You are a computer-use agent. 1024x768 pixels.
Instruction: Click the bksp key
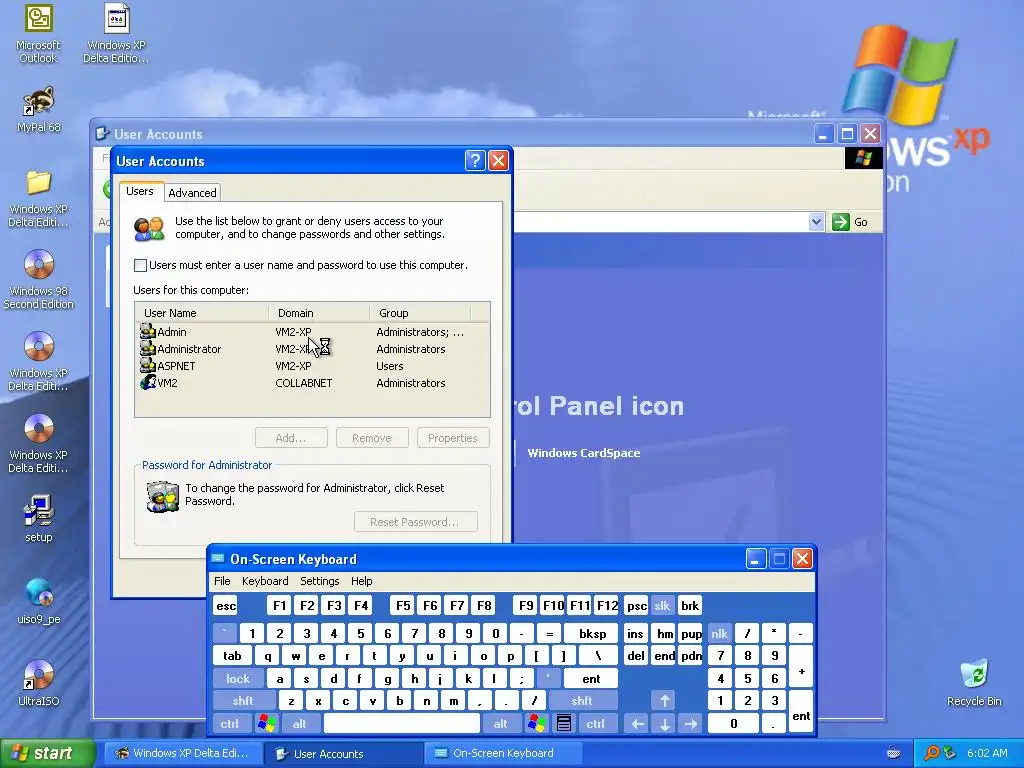click(x=592, y=633)
